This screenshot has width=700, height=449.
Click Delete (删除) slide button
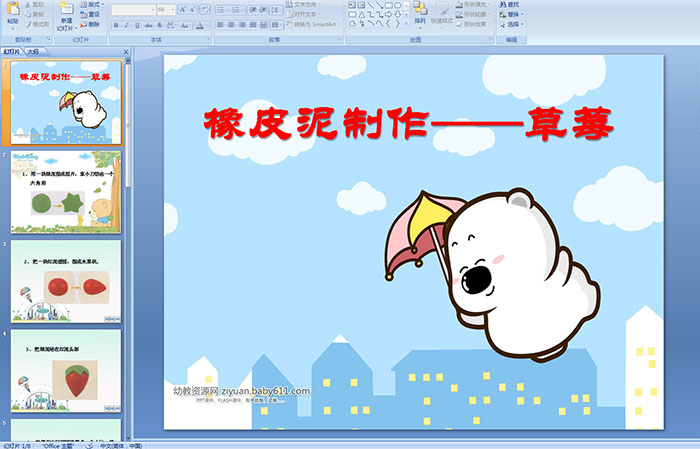(x=90, y=24)
